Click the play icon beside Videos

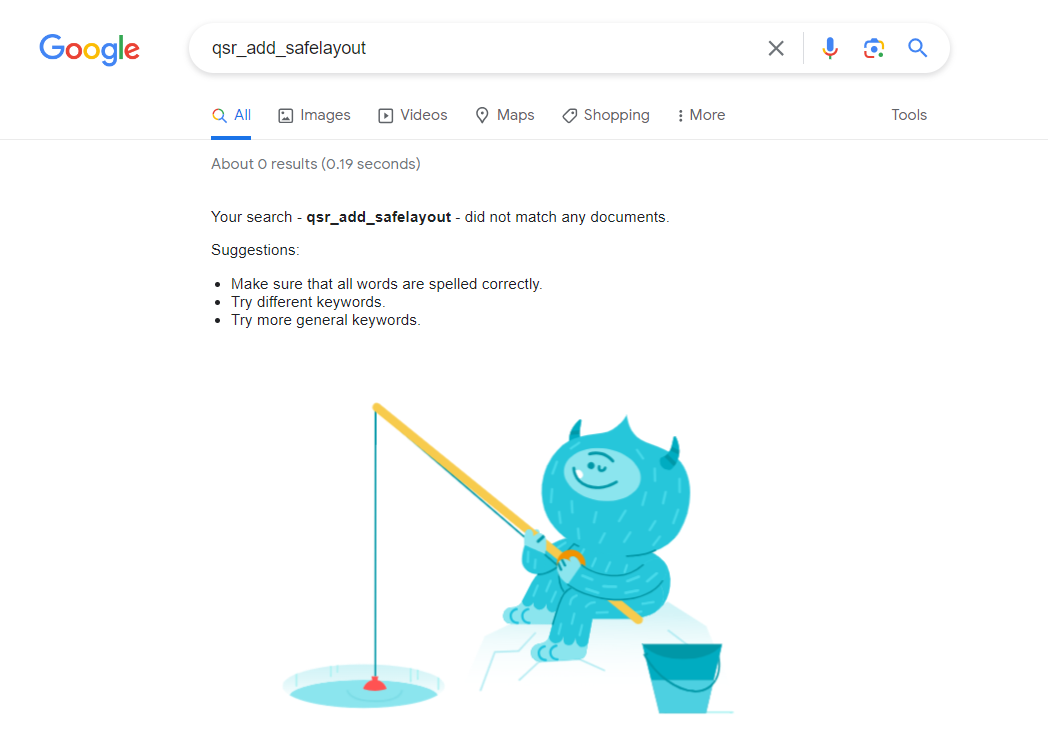[386, 116]
